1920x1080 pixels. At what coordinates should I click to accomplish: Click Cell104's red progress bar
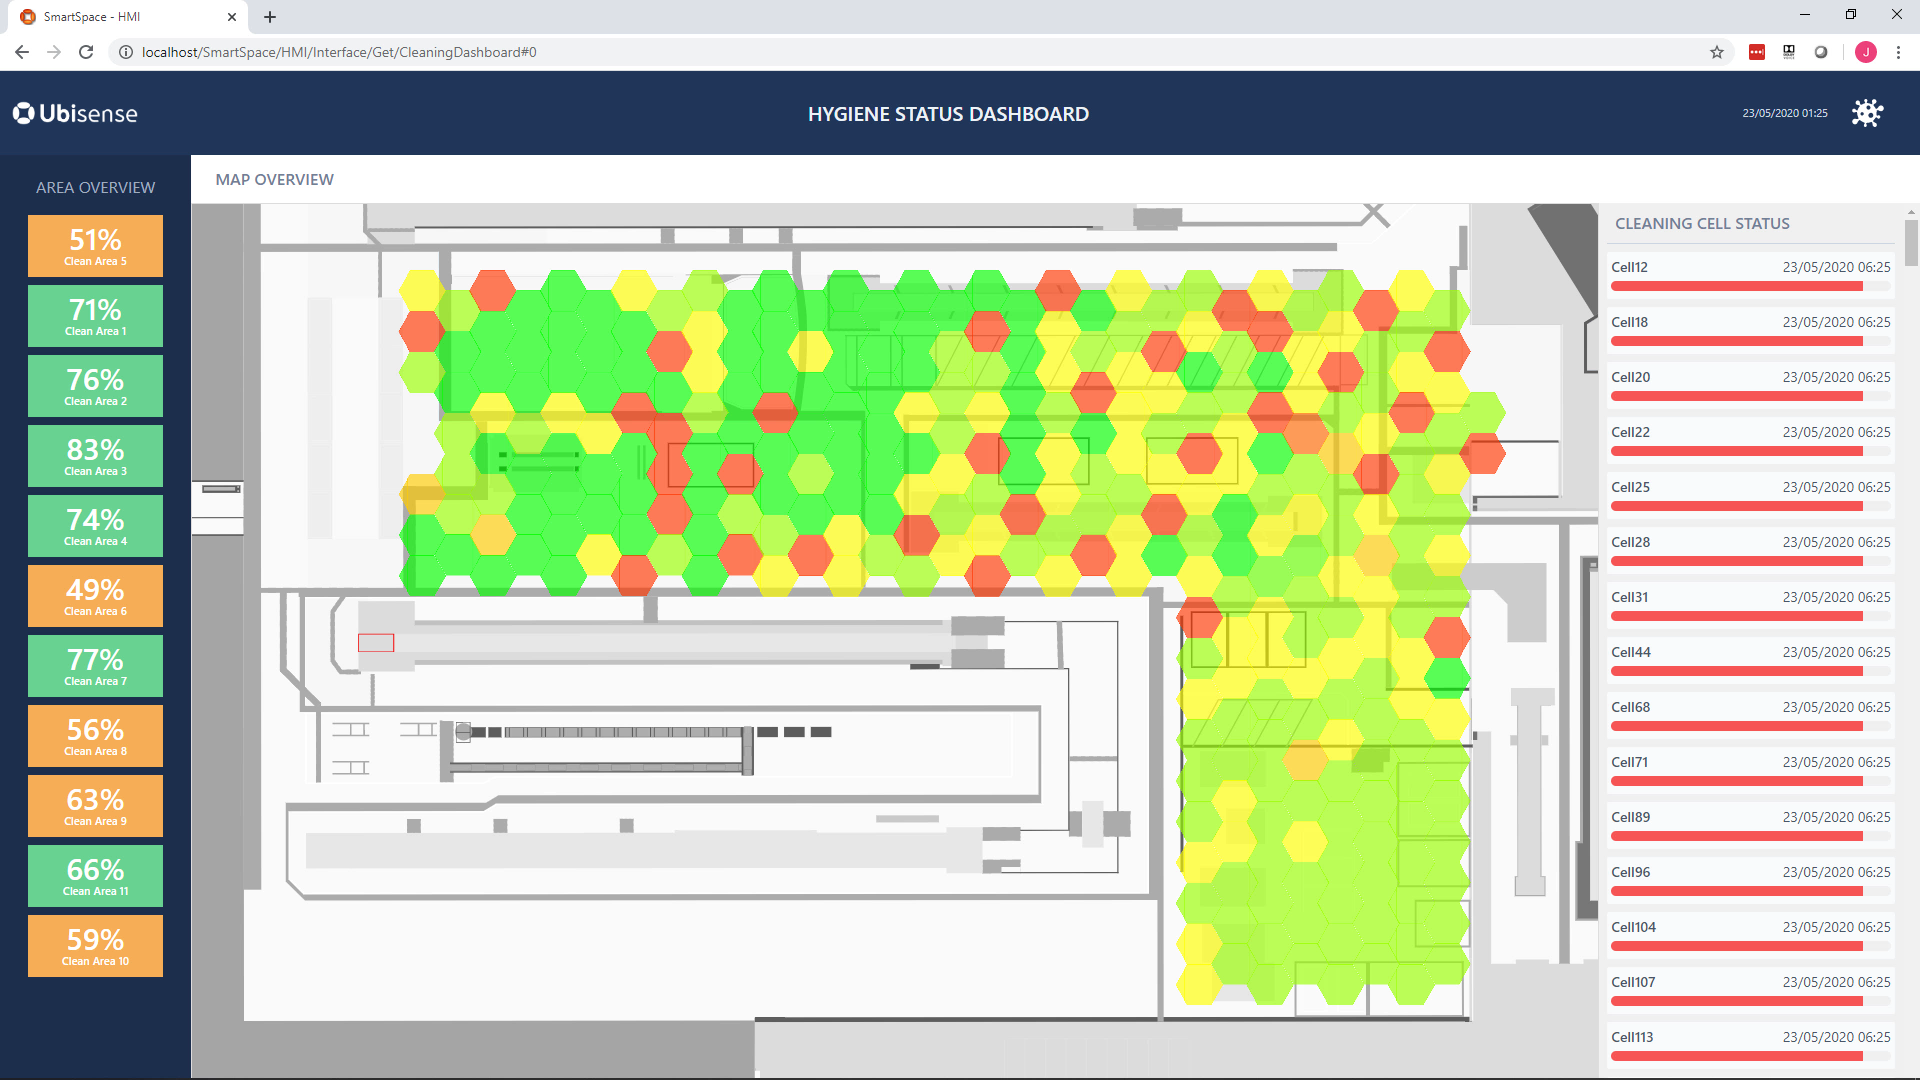pos(1737,946)
